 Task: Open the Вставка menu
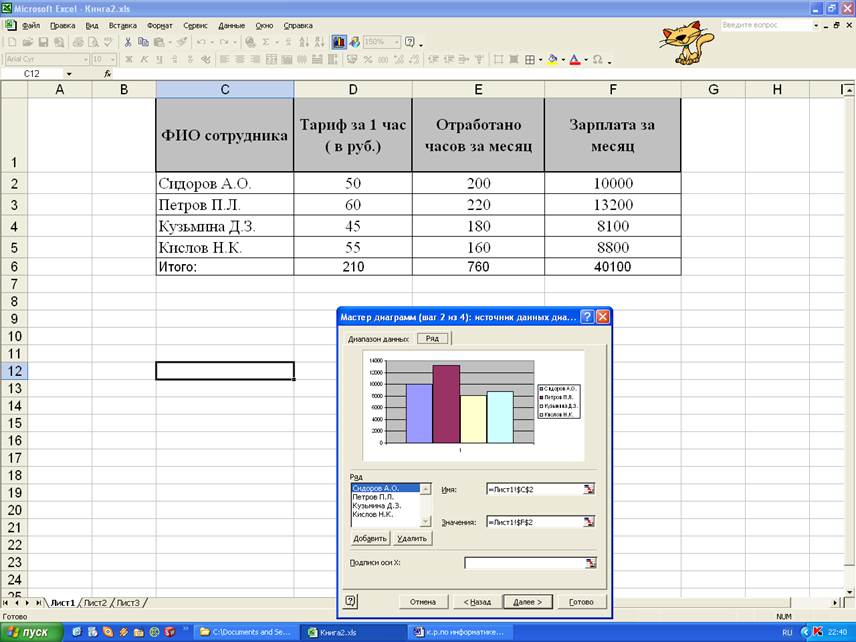(122, 25)
